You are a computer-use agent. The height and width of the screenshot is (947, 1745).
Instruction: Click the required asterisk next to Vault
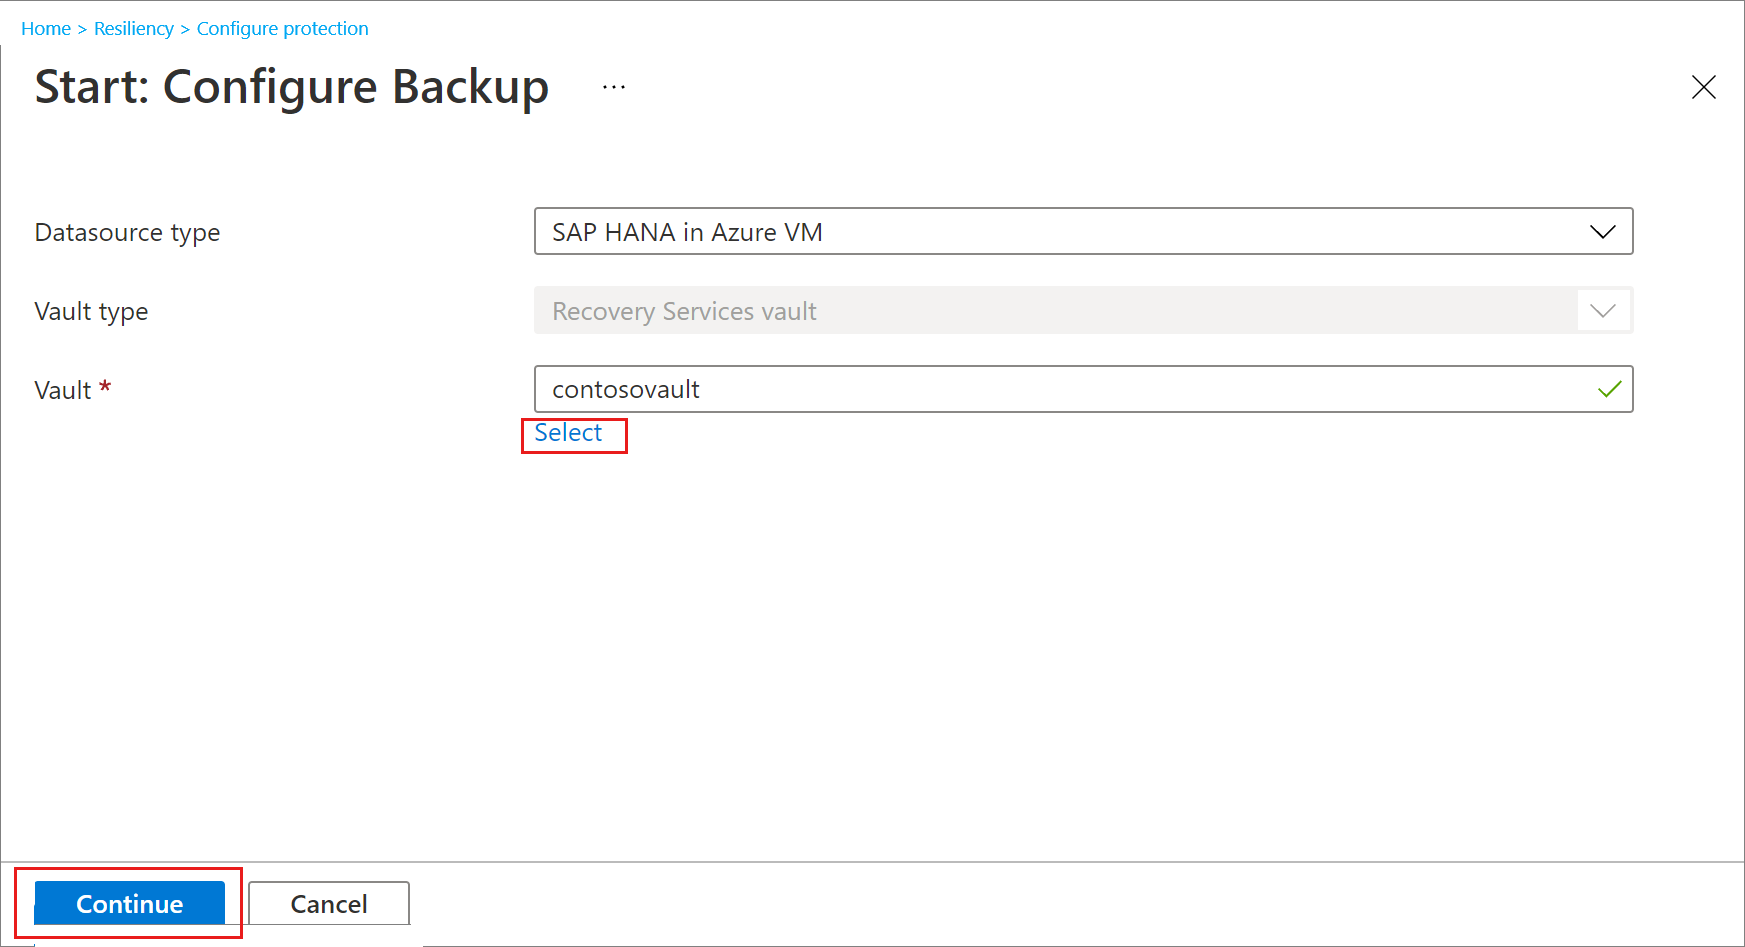tap(105, 389)
